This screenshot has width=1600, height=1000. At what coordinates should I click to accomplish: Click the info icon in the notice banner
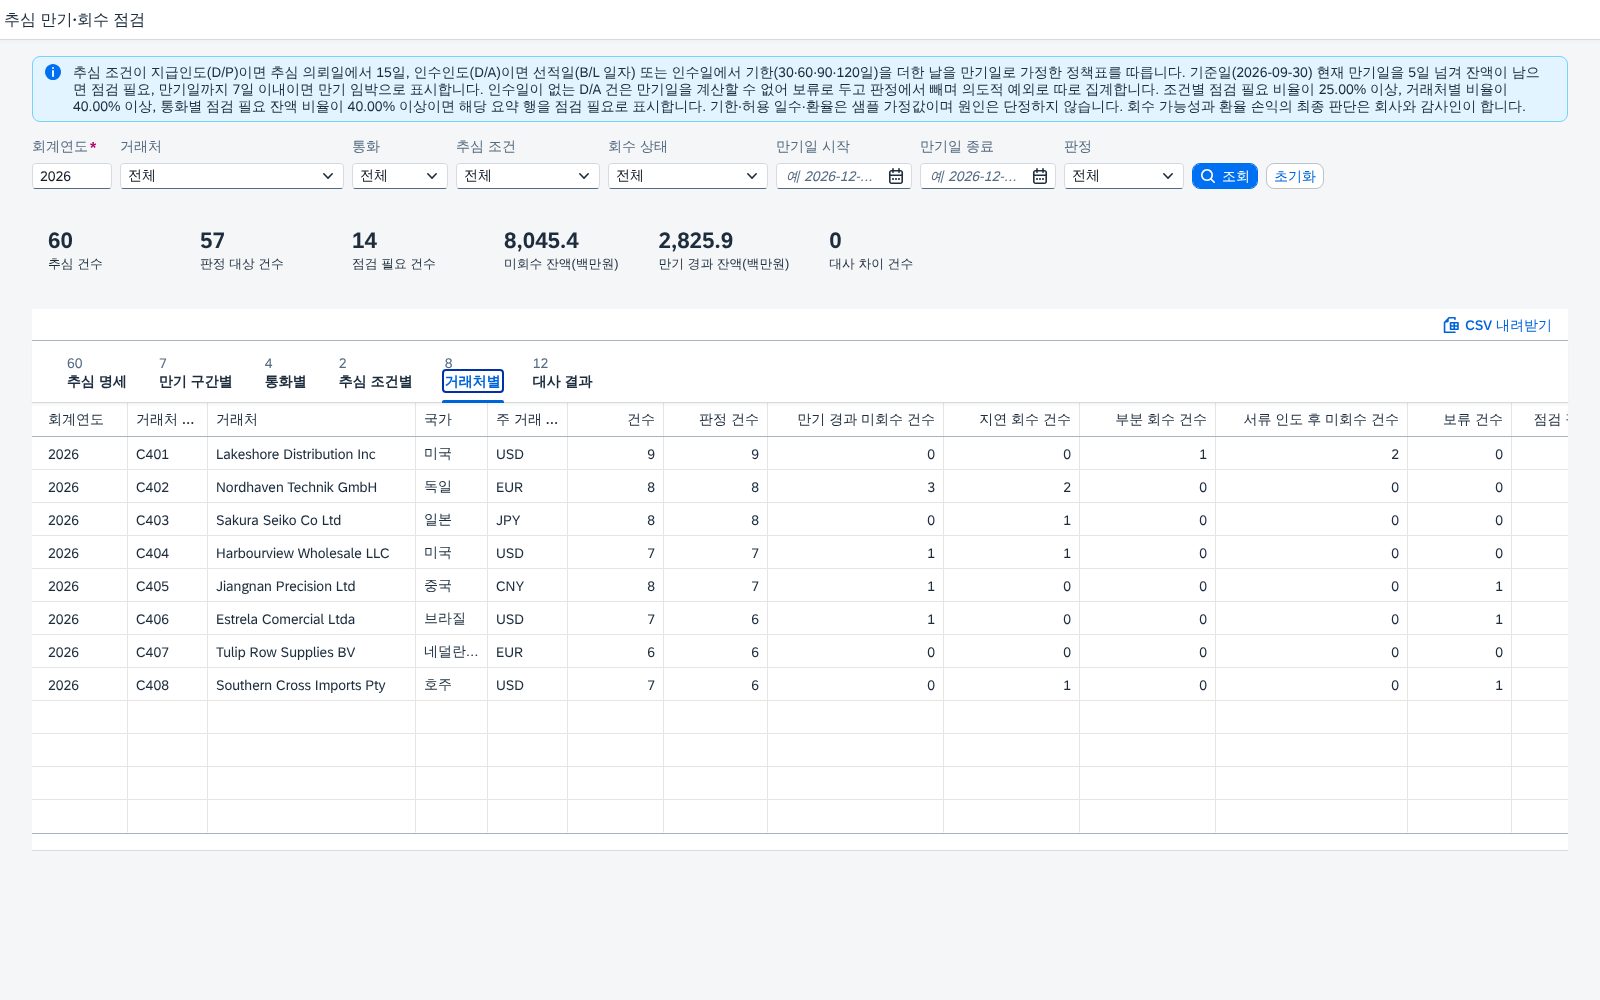(53, 72)
